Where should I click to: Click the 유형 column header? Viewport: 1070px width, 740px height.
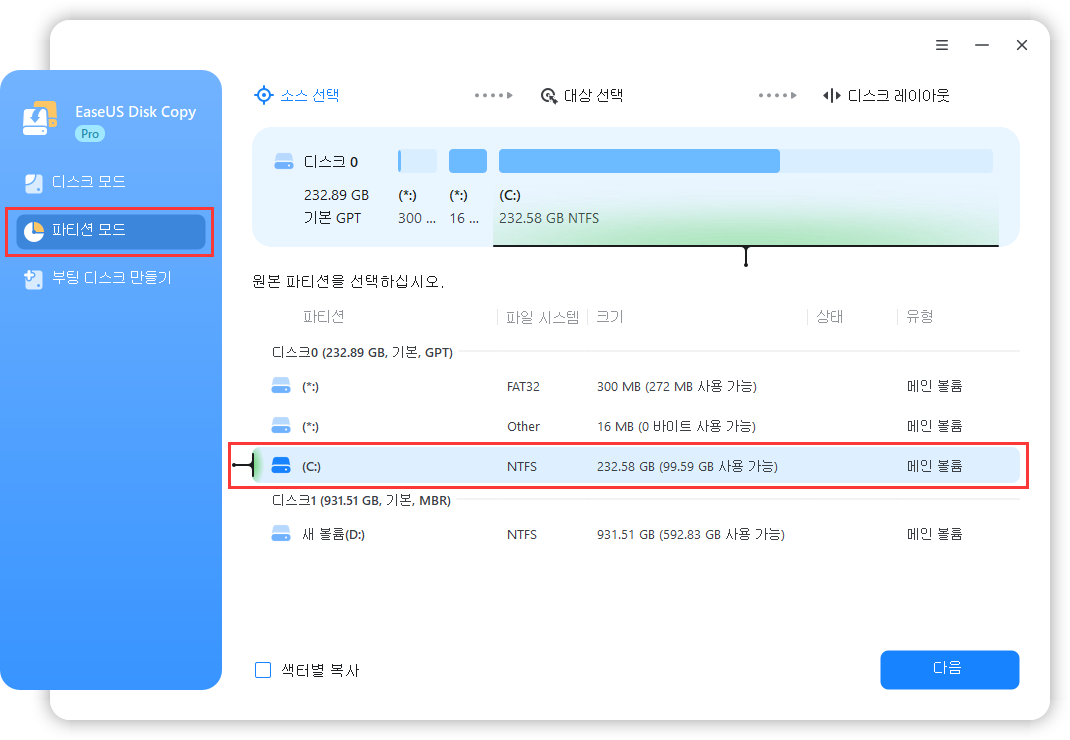918,316
